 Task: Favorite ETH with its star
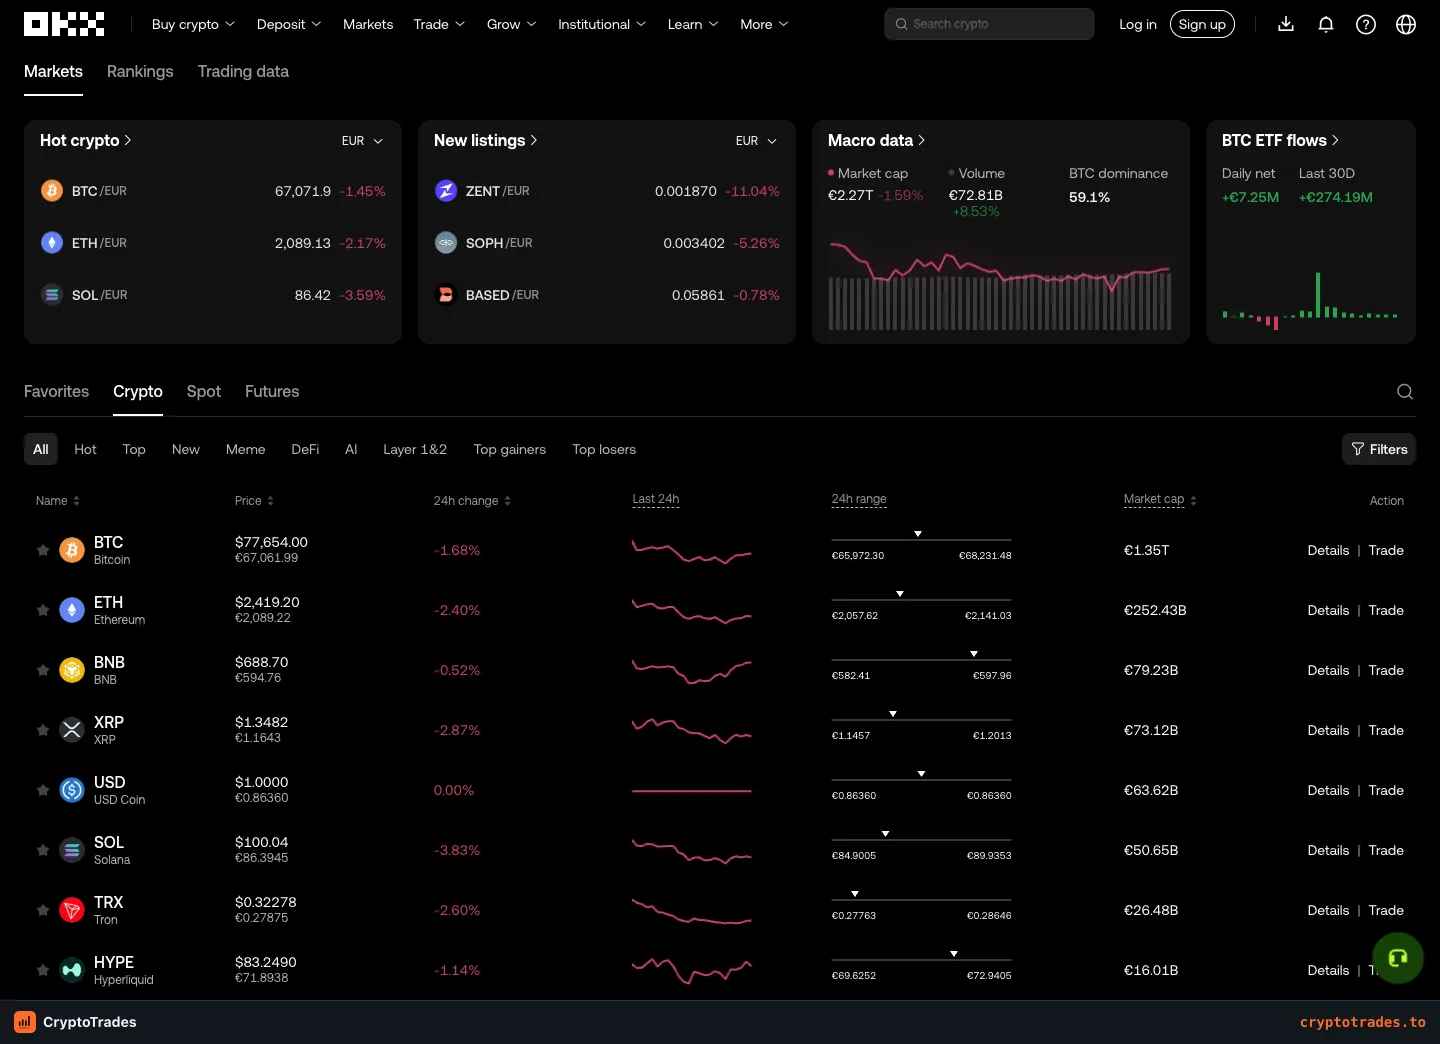point(43,610)
